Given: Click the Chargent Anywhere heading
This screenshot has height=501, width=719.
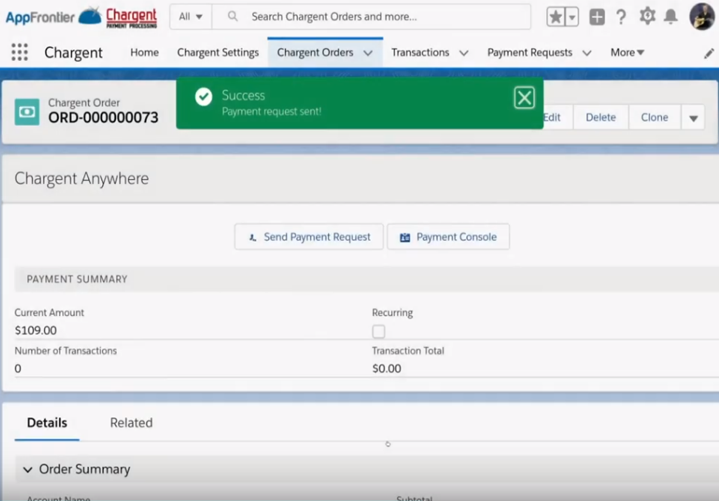Looking at the screenshot, I should point(82,178).
